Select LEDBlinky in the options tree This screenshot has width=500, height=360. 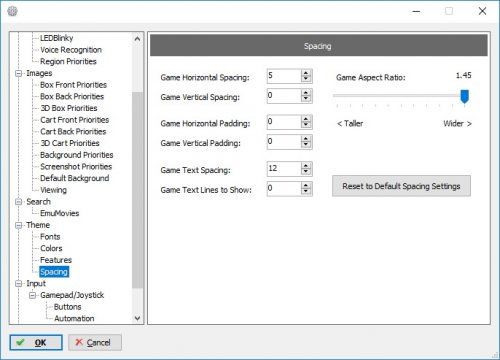[57, 38]
